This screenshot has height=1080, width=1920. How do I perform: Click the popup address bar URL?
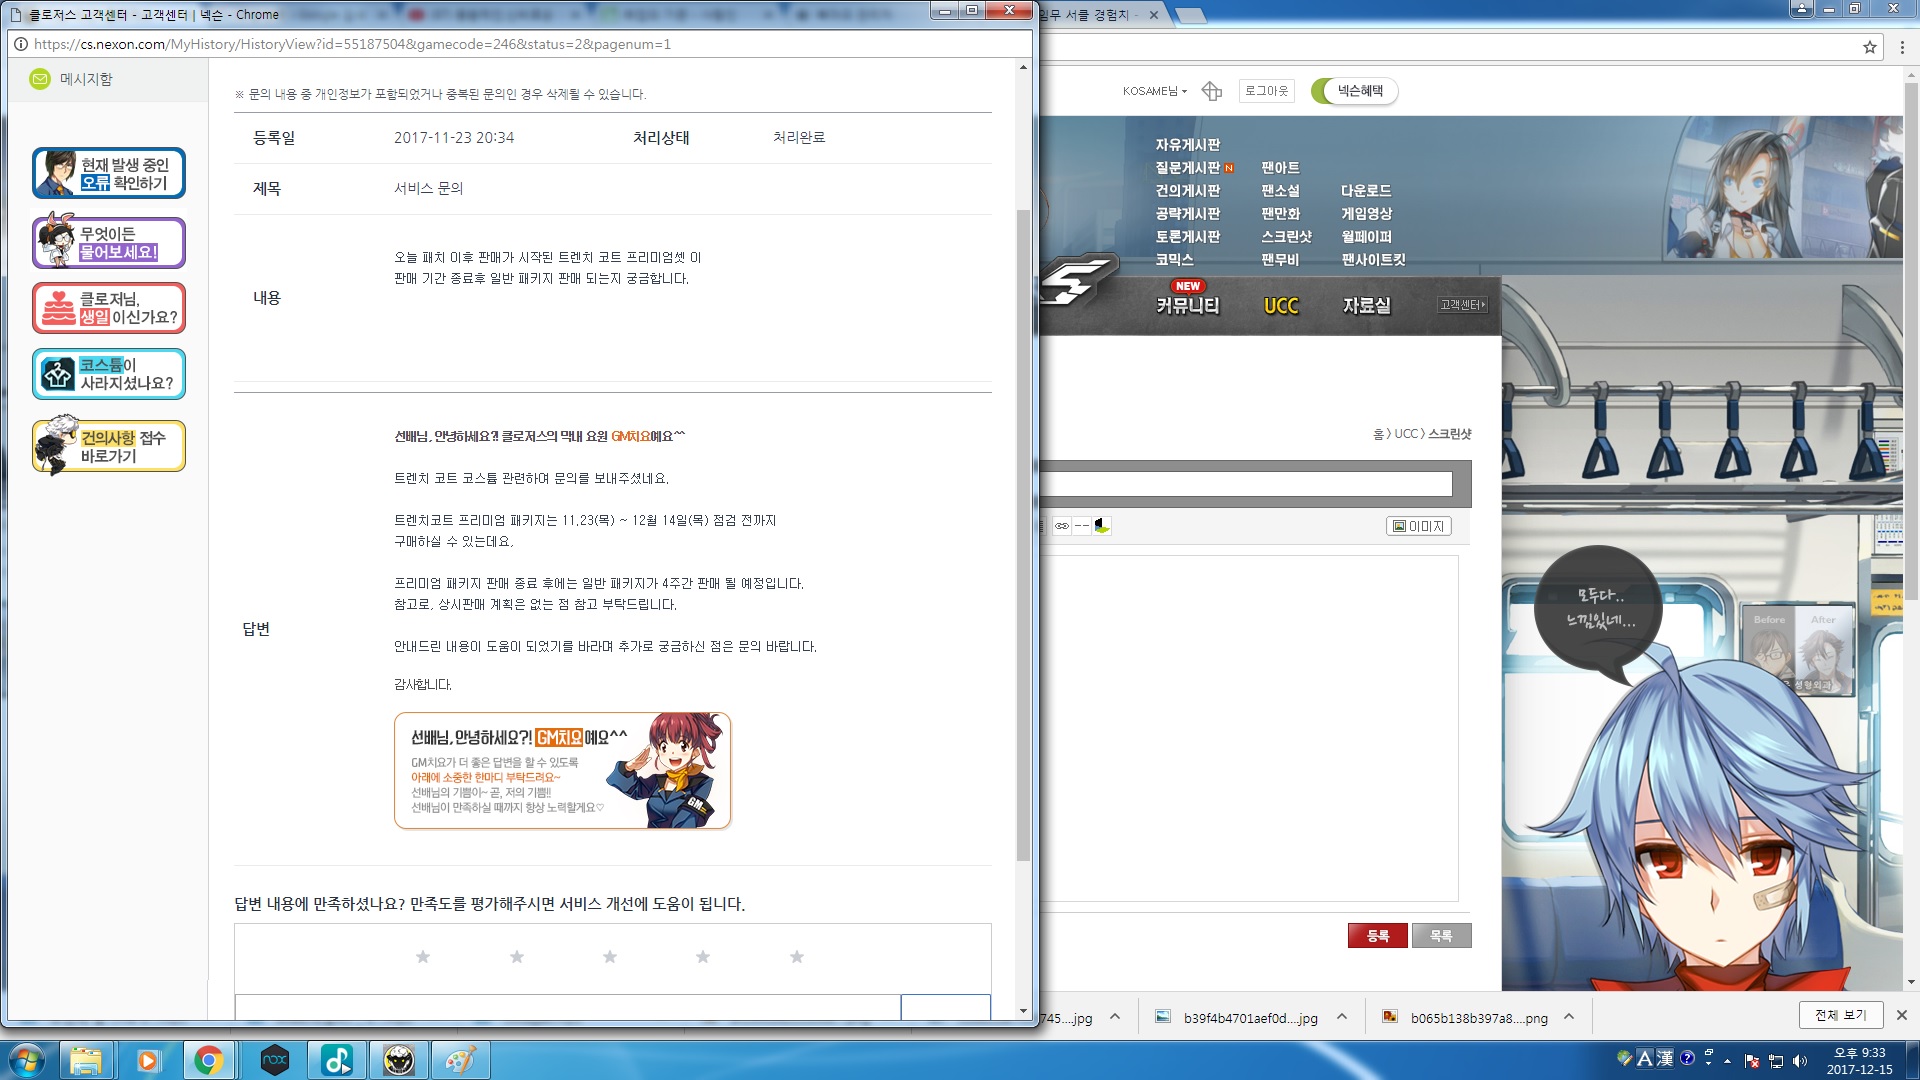352,44
